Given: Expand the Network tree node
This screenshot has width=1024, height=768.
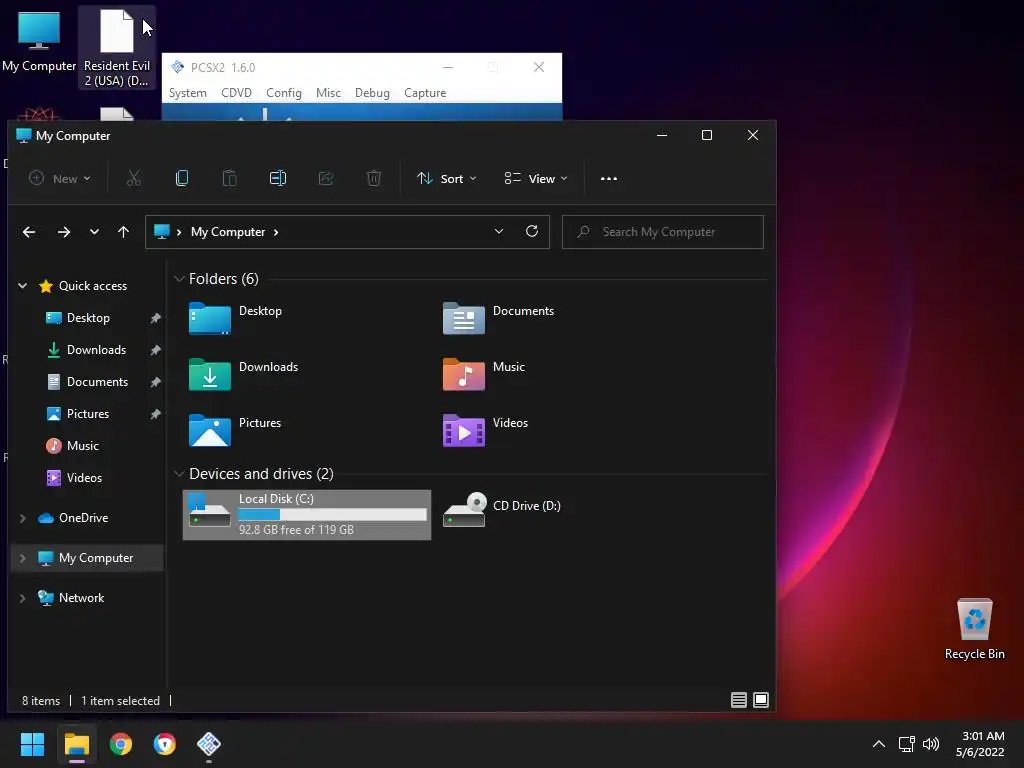Looking at the screenshot, I should point(22,598).
